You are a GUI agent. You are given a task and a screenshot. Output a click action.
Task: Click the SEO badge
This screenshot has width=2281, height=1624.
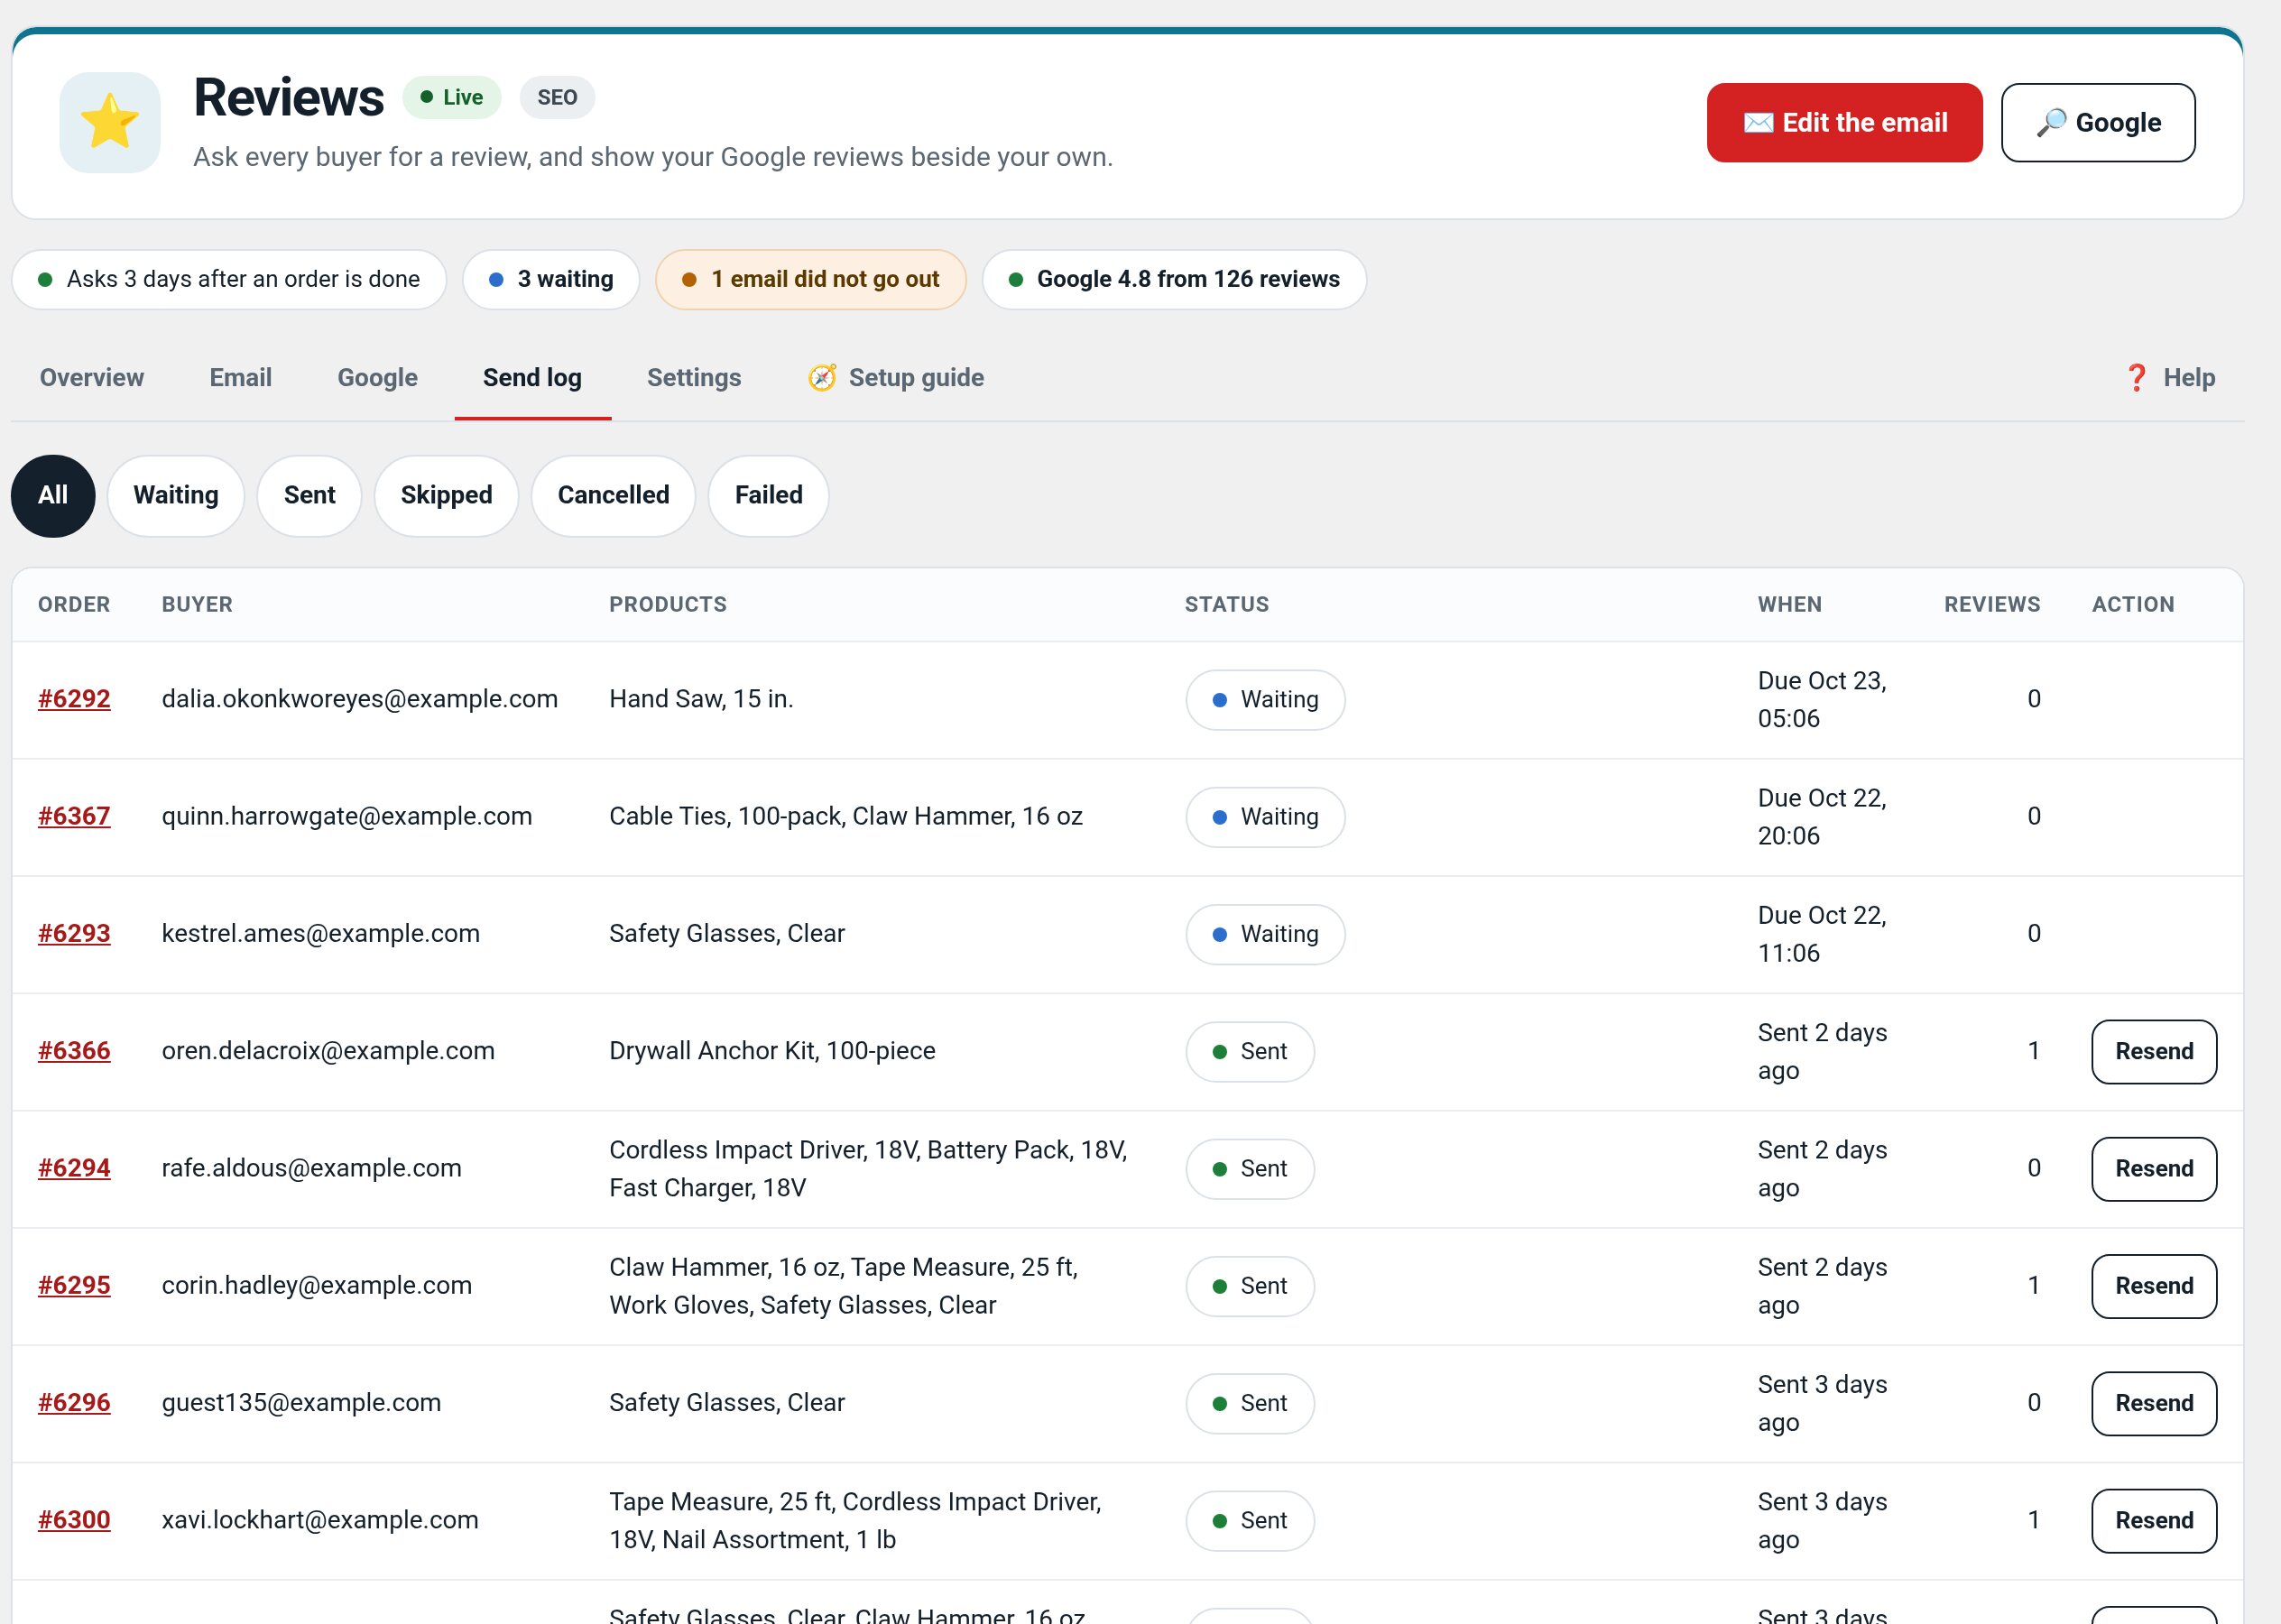(557, 97)
